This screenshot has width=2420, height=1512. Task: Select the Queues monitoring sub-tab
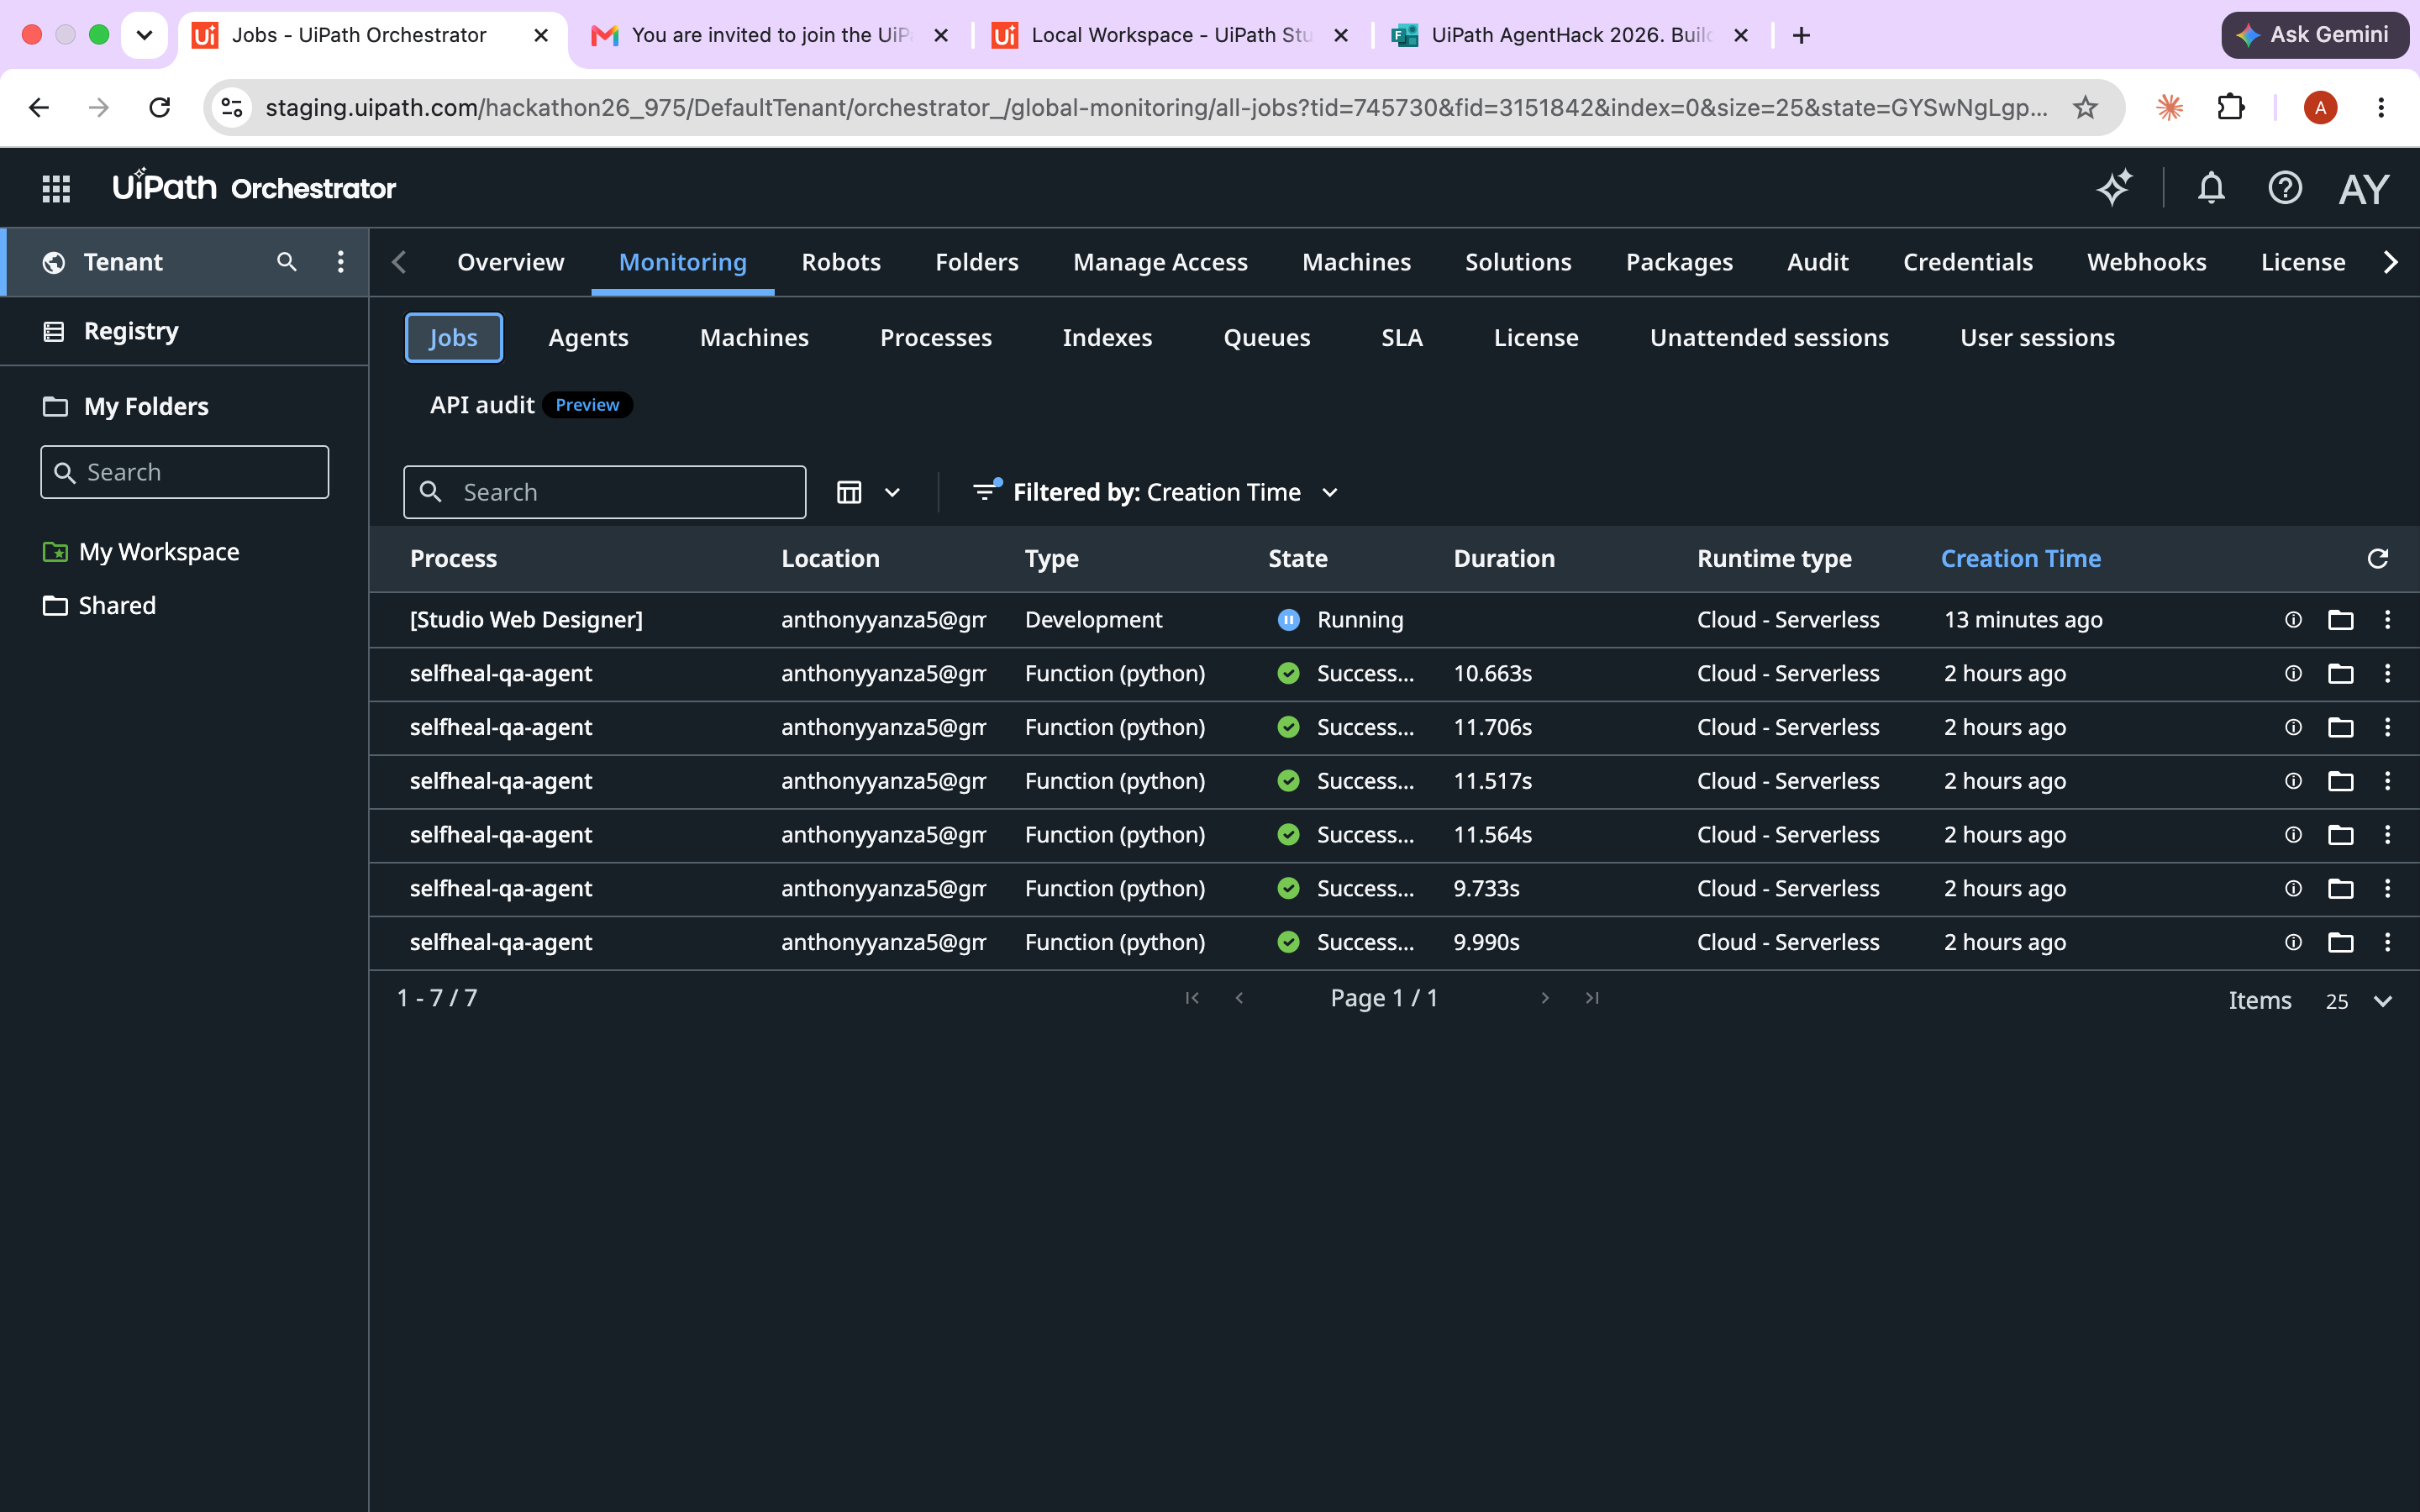(x=1266, y=338)
